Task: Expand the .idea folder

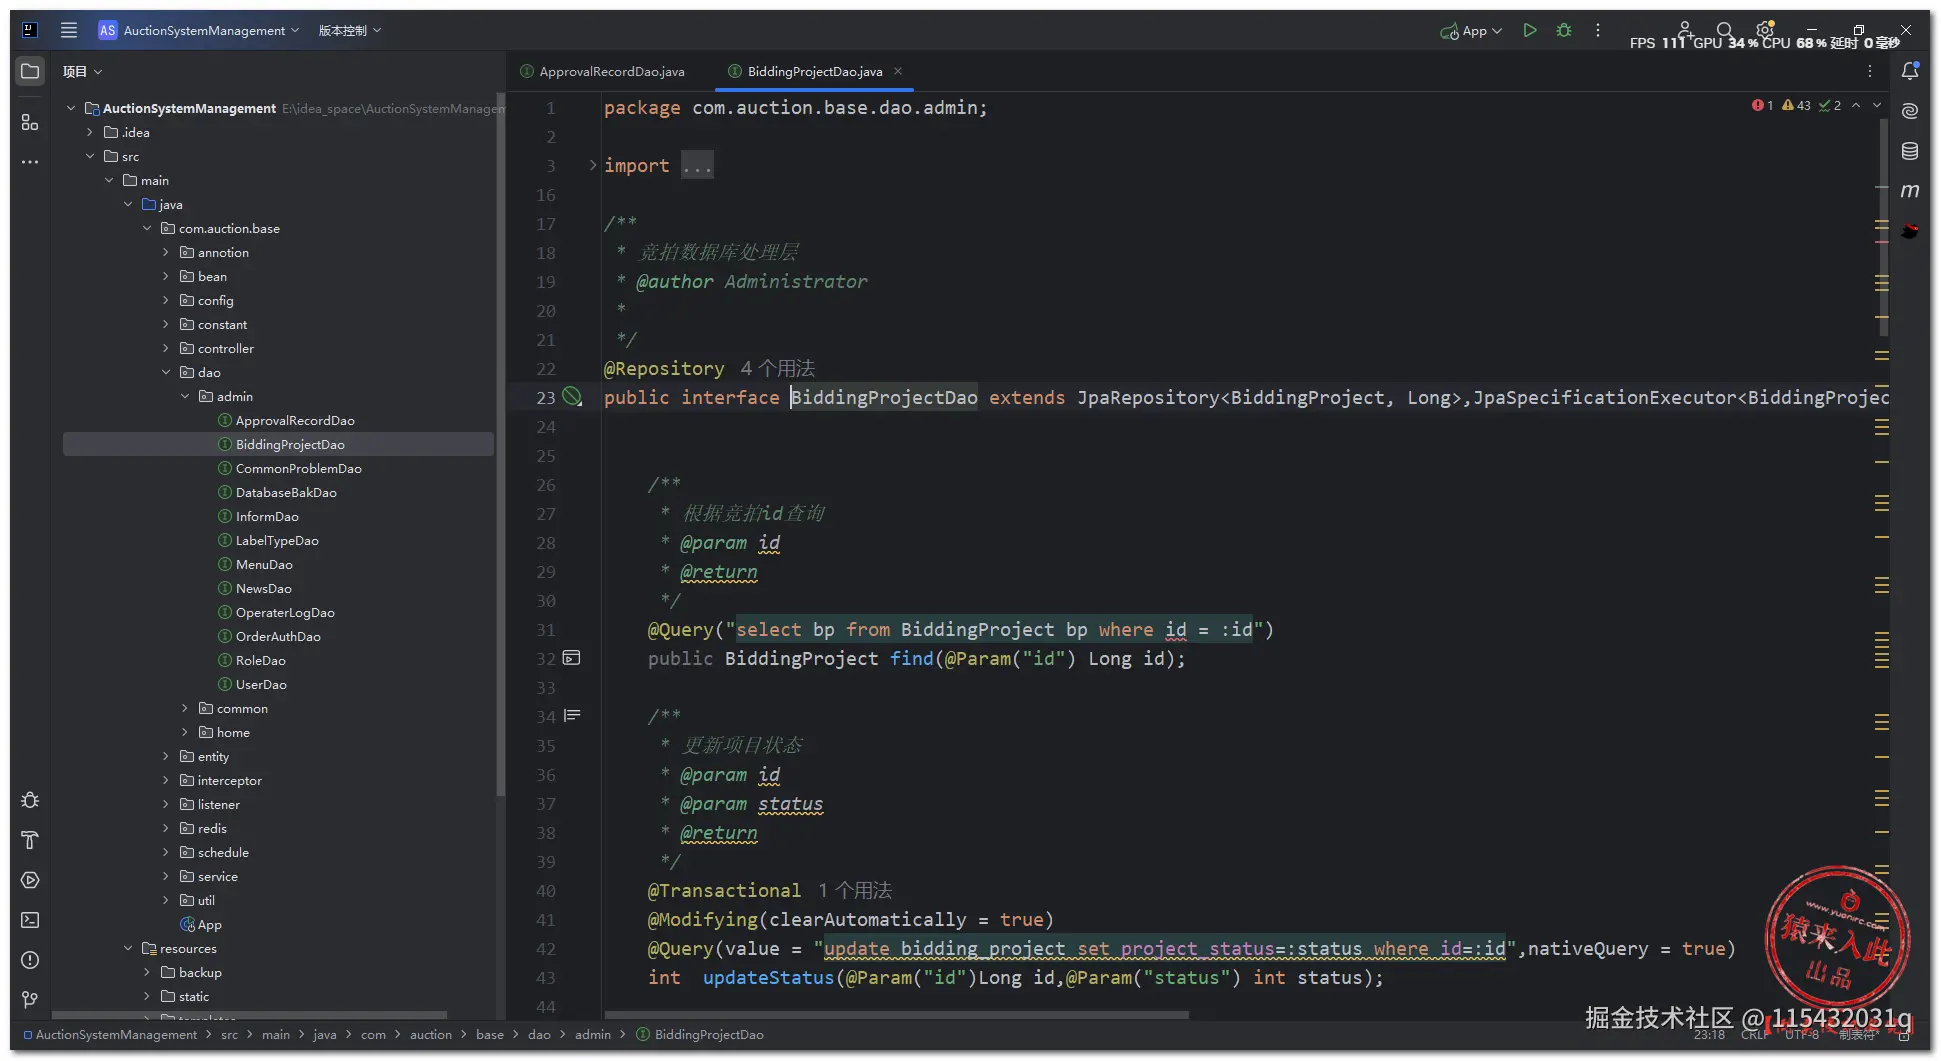Action: 90,132
